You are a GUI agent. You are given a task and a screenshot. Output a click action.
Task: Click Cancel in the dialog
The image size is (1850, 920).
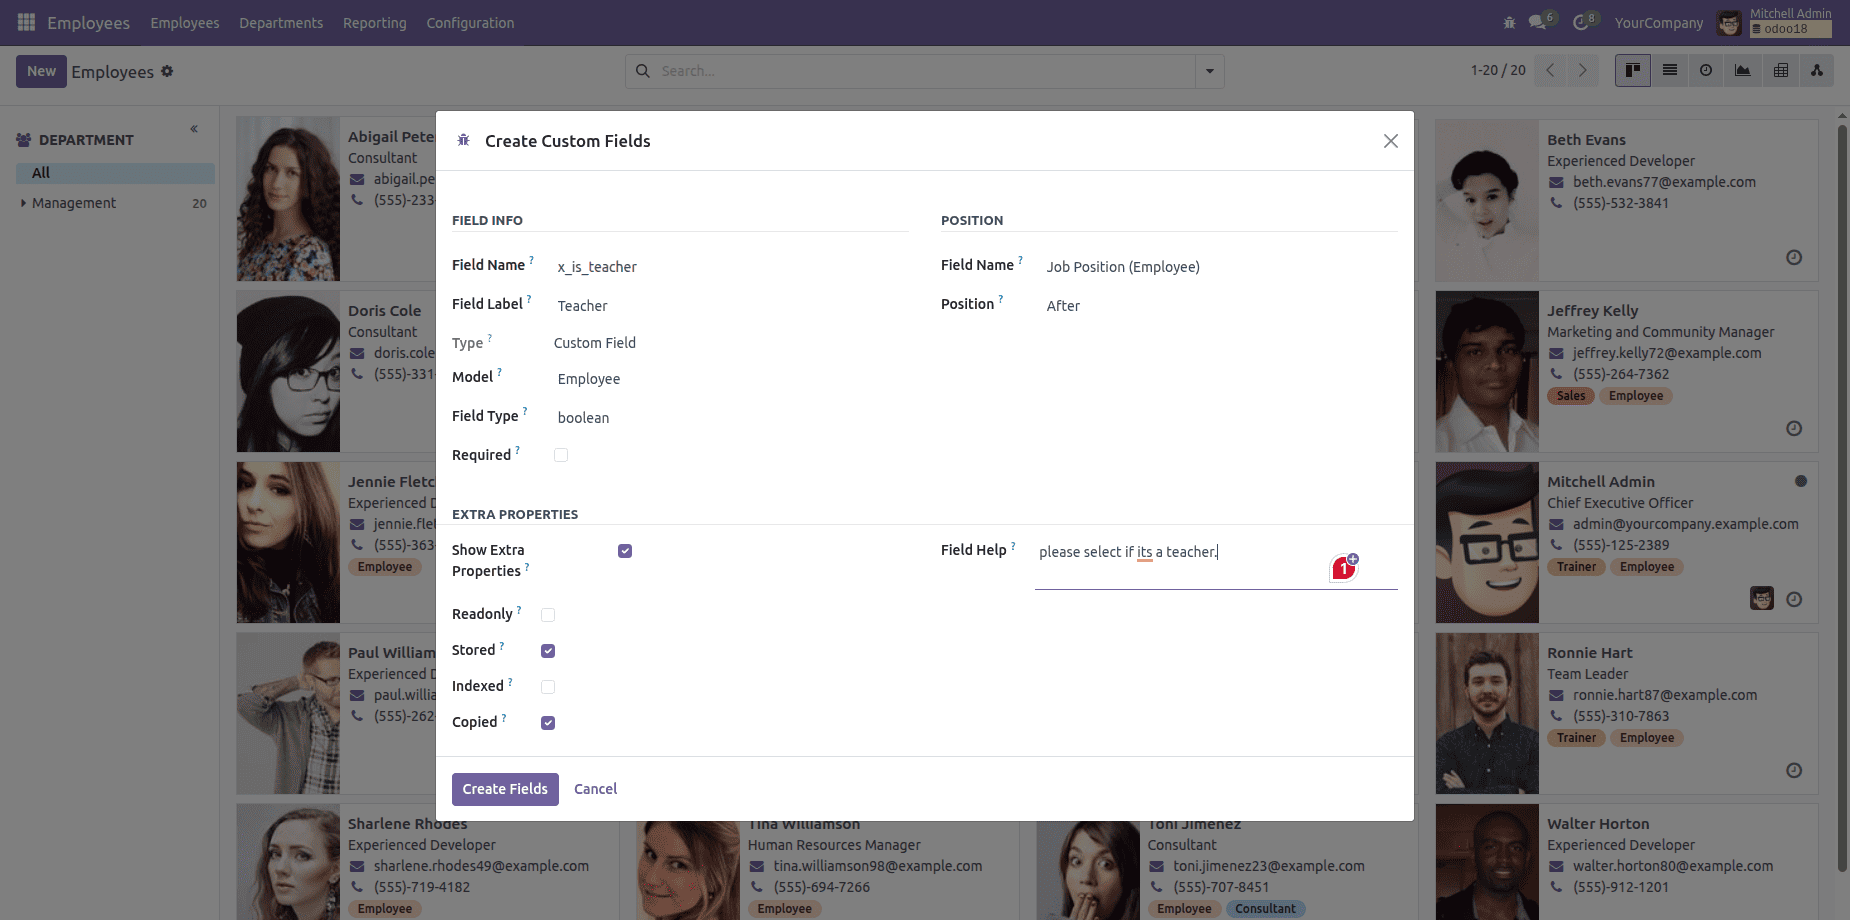click(x=596, y=789)
